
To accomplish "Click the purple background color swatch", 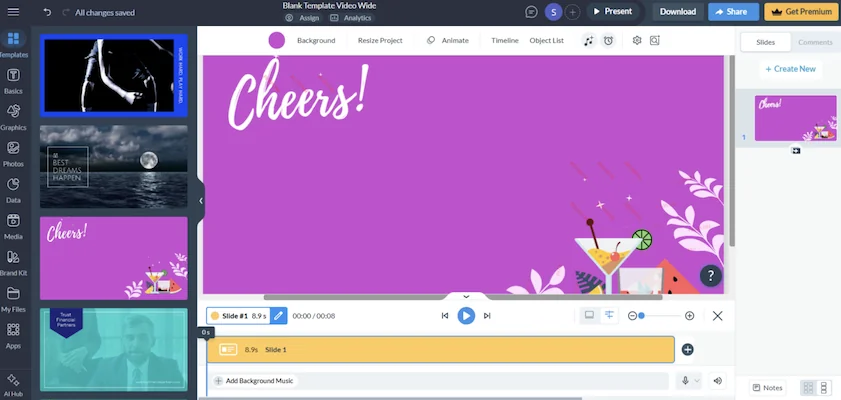I will point(277,40).
